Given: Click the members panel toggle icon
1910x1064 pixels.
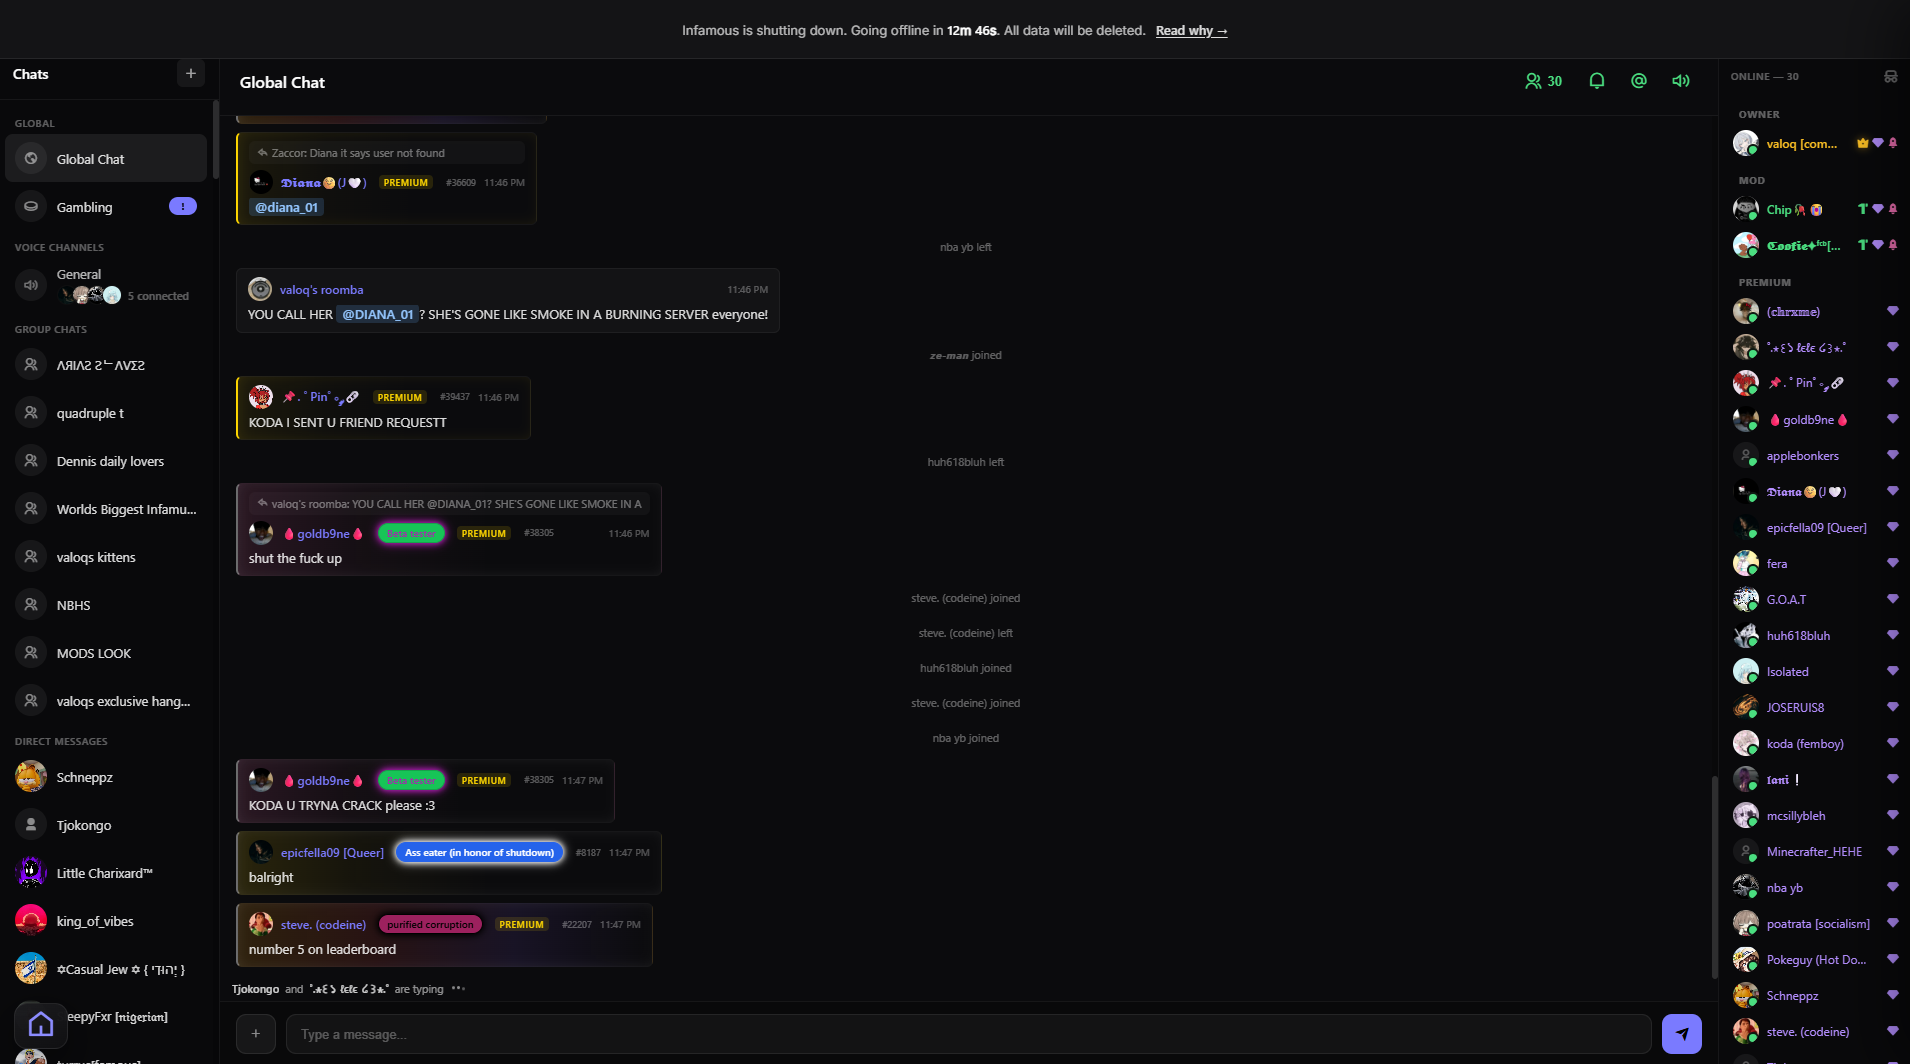Looking at the screenshot, I should (x=1891, y=76).
